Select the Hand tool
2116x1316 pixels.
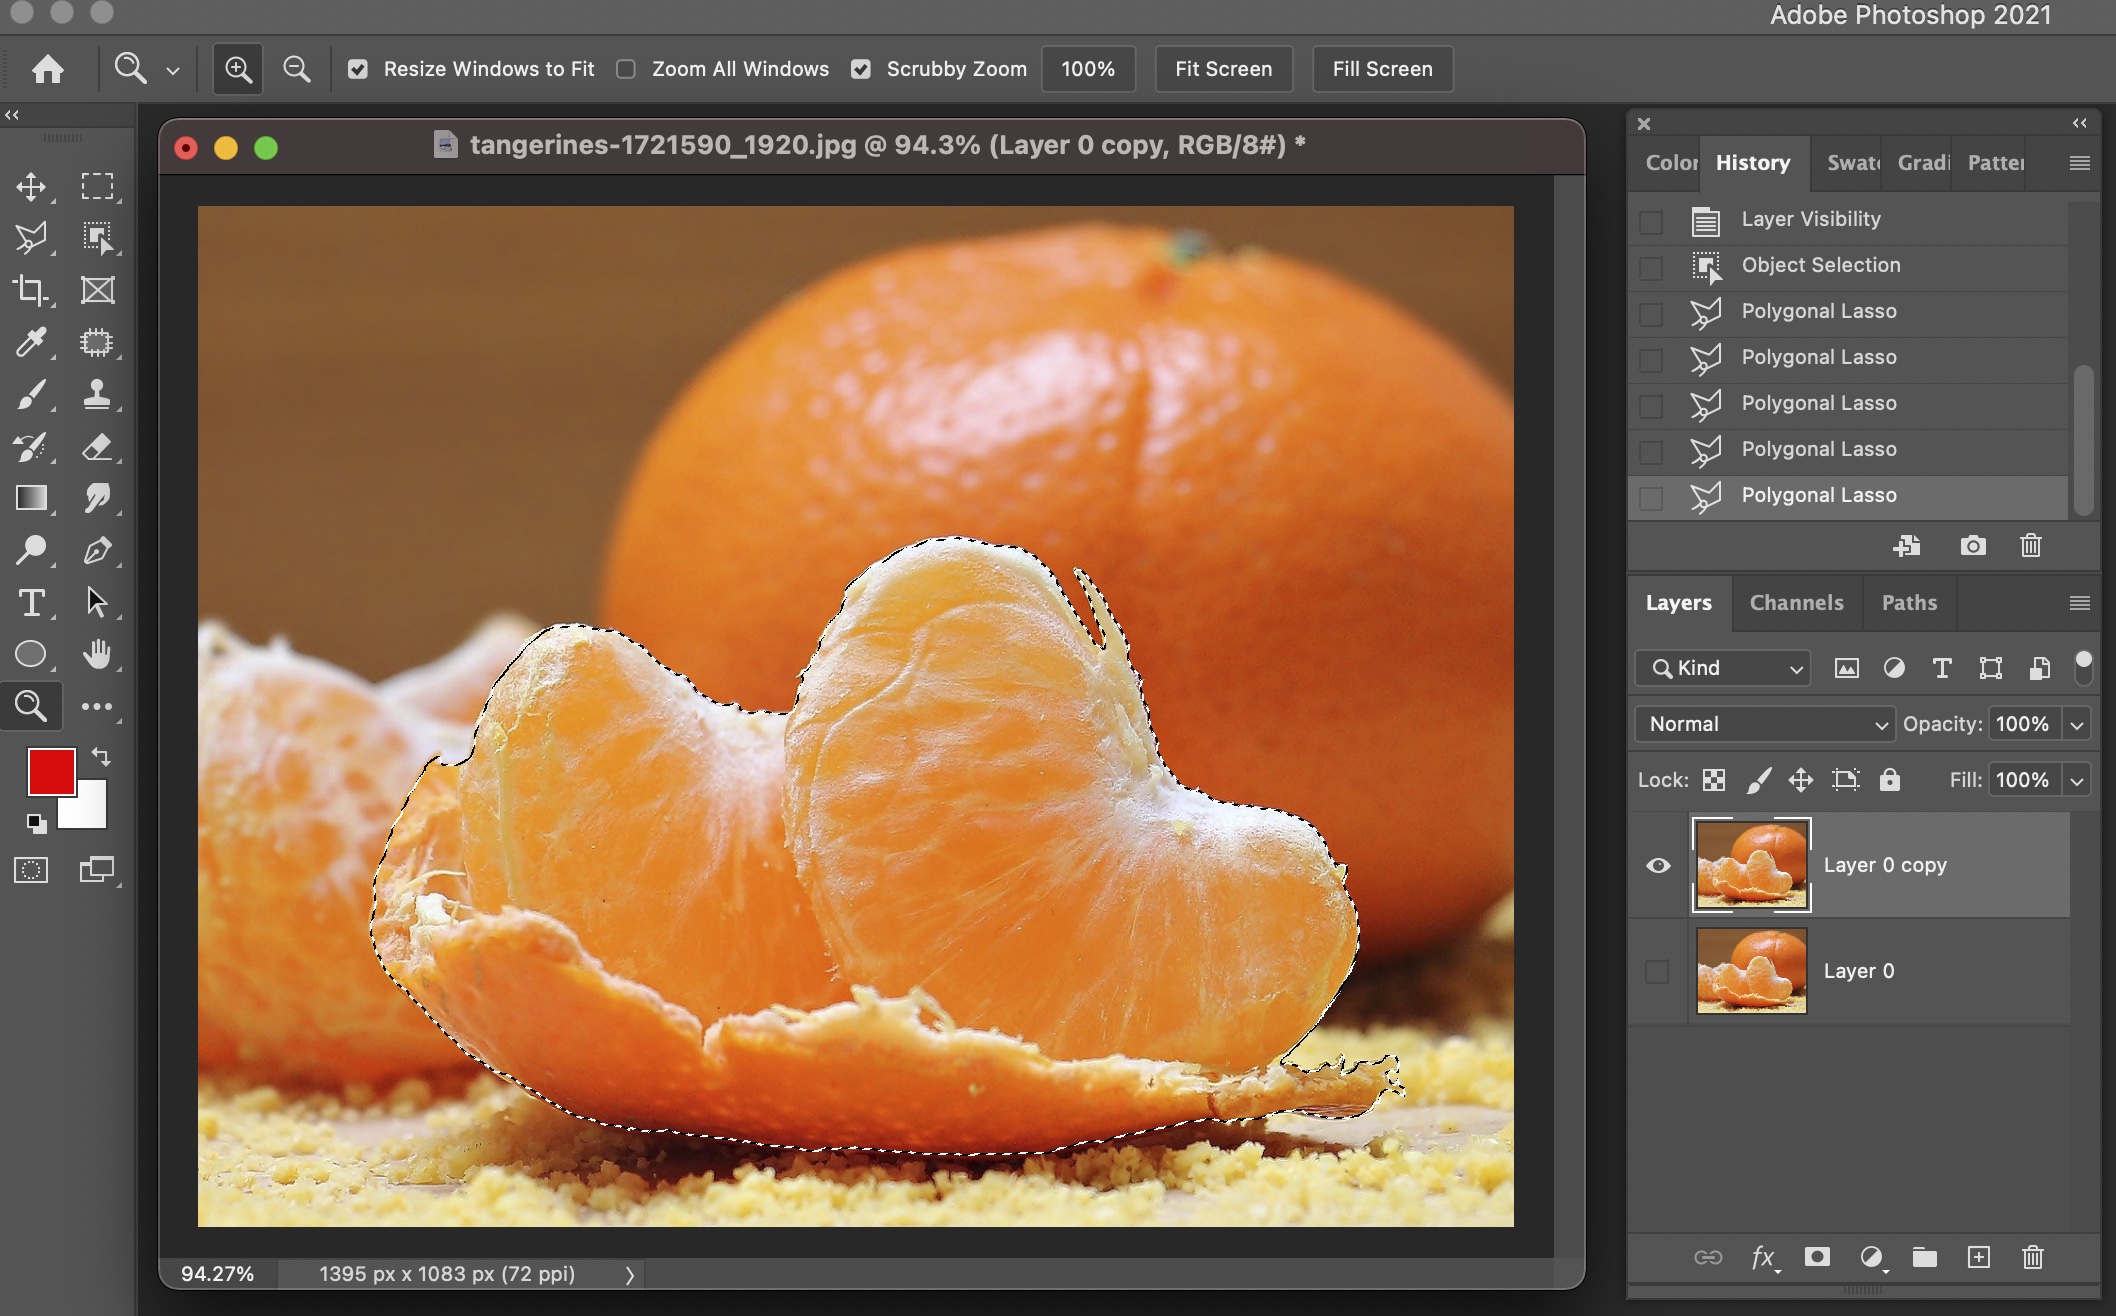[x=97, y=655]
